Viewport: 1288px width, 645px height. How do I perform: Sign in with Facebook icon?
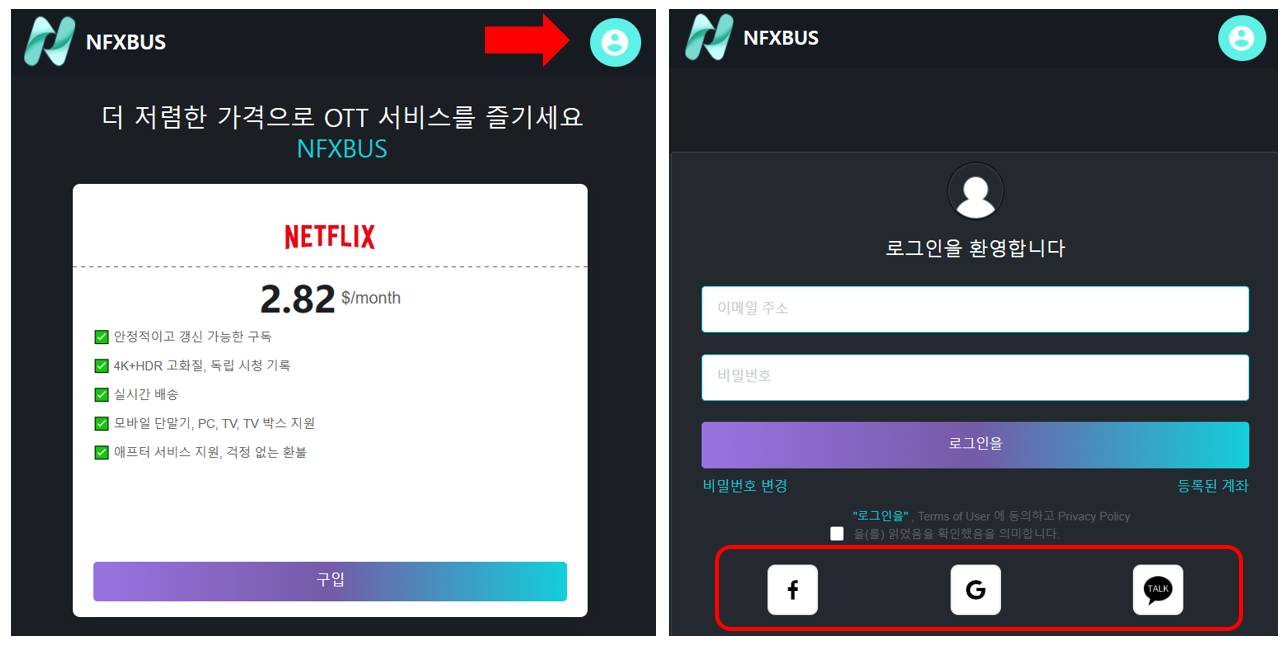[x=792, y=590]
